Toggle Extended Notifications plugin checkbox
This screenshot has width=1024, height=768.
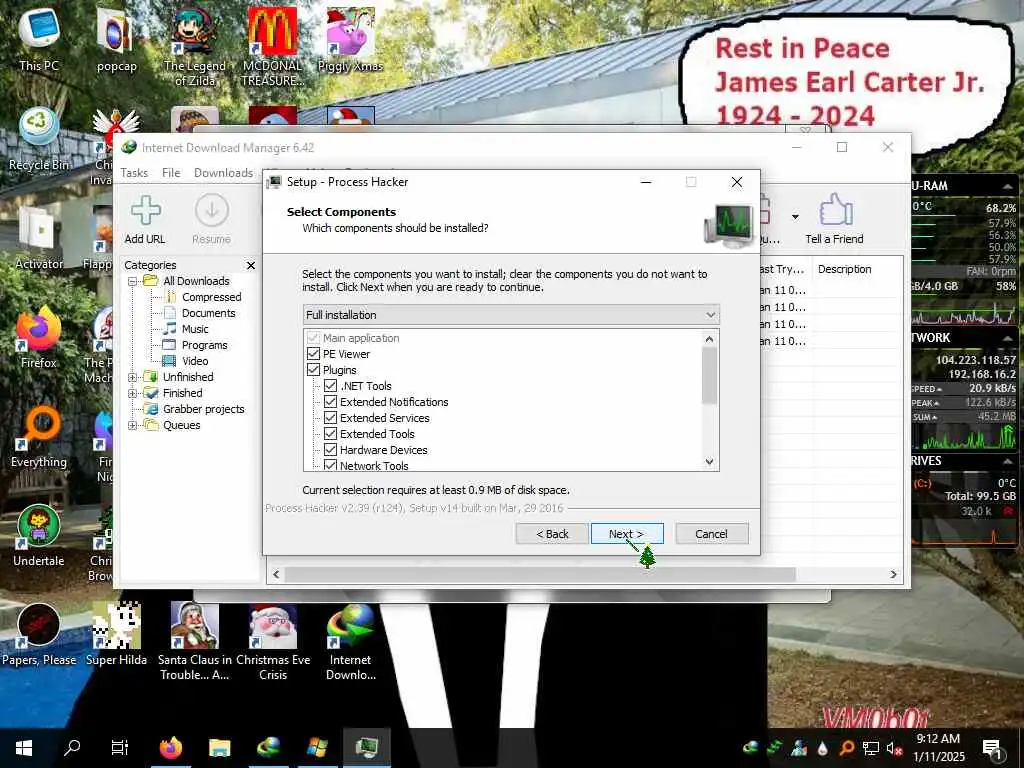tap(330, 402)
